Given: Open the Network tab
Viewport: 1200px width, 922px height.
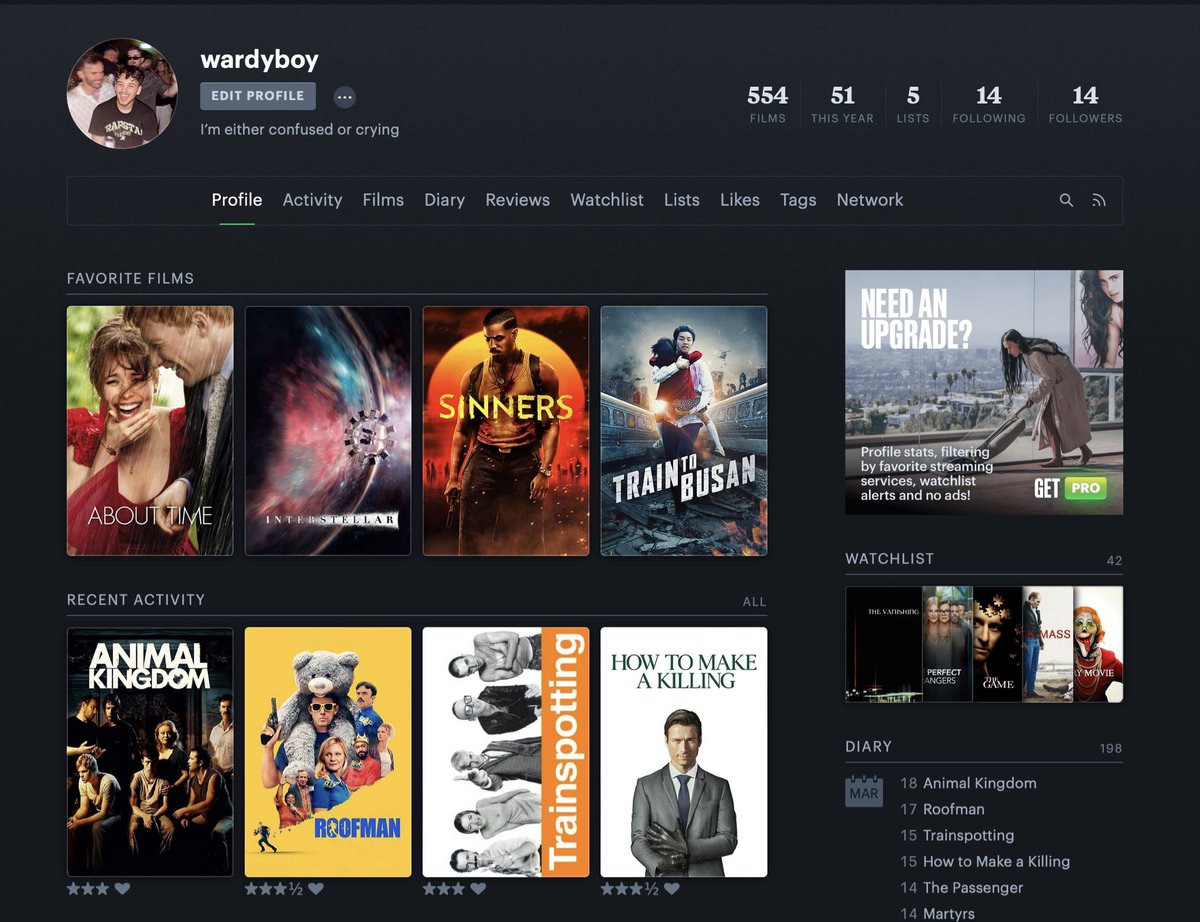Looking at the screenshot, I should [x=870, y=200].
